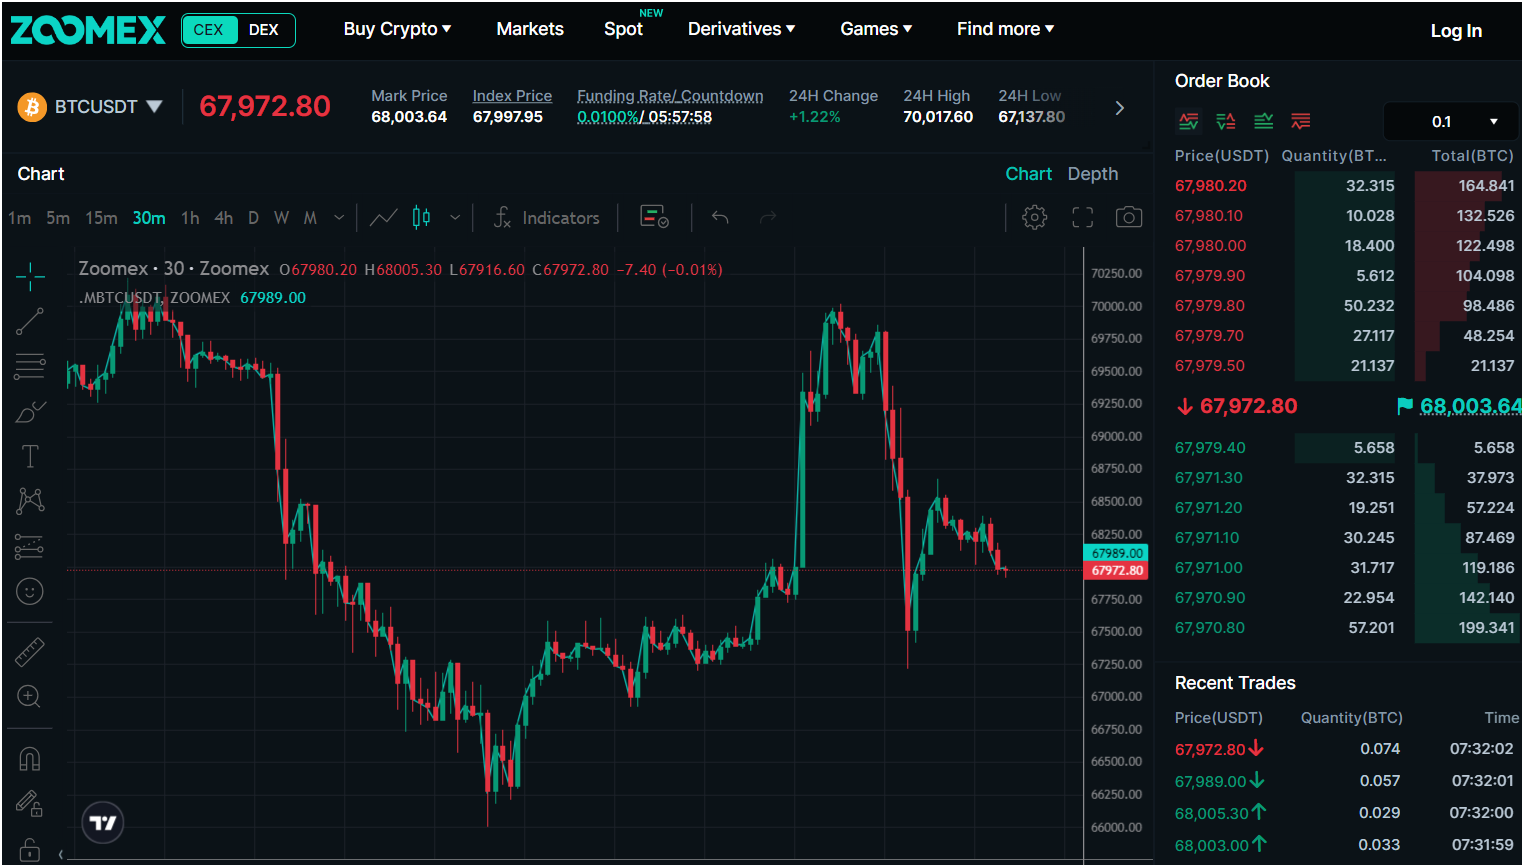Open chart settings gear
Viewport: 1524px width, 867px height.
click(x=1035, y=218)
